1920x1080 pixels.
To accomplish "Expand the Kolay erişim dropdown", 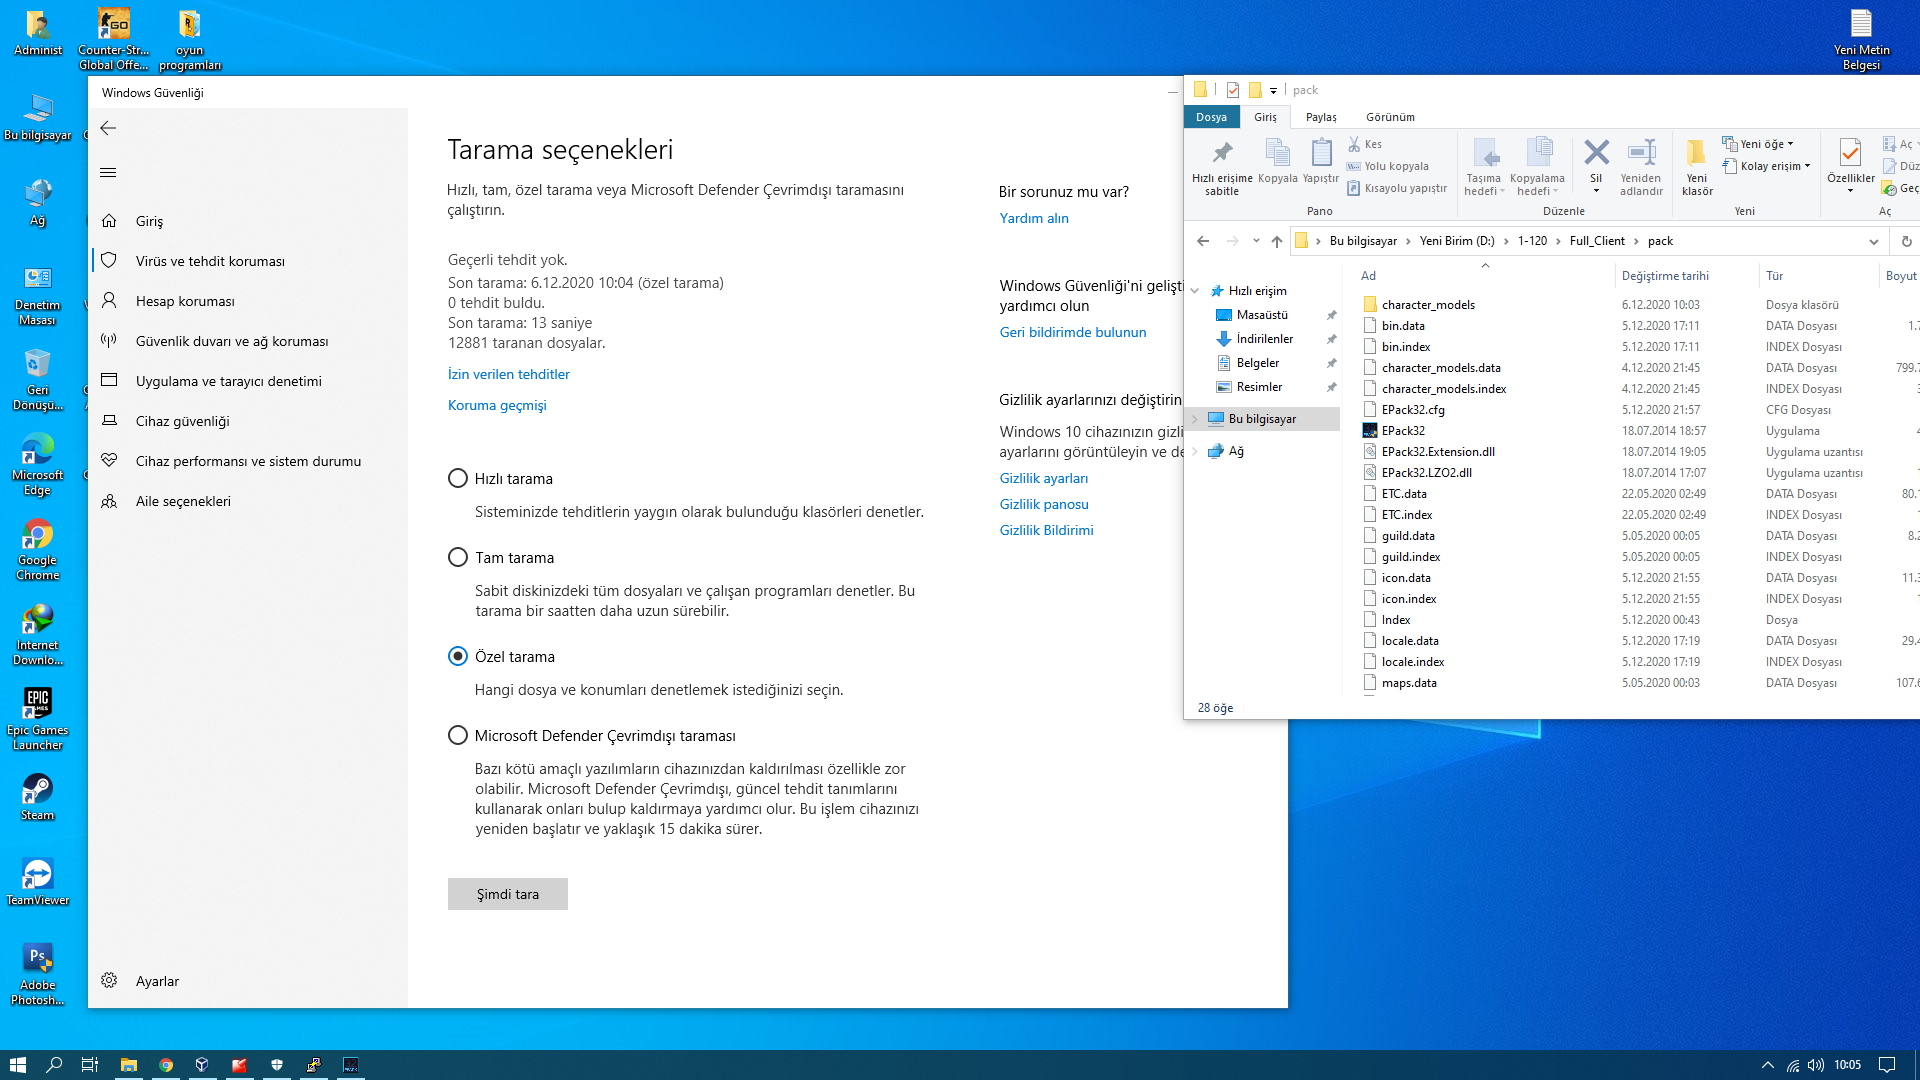I will tap(1766, 166).
